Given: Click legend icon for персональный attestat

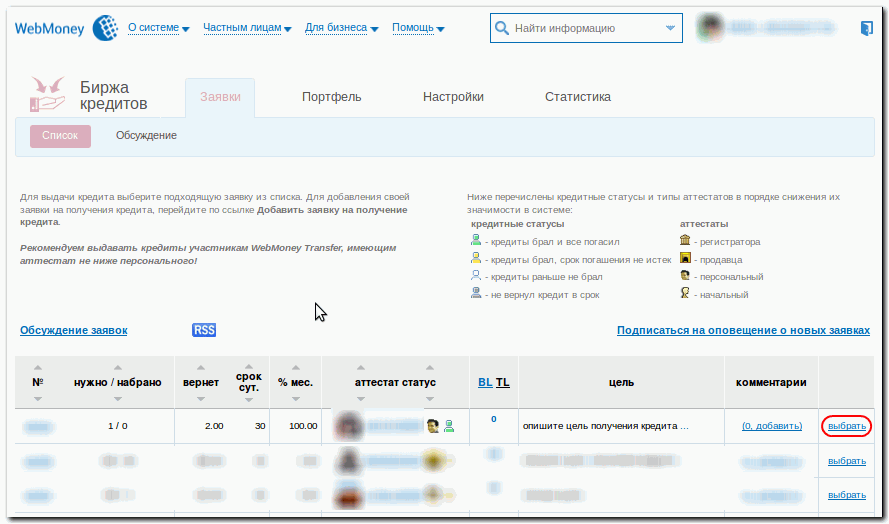Looking at the screenshot, I should (685, 276).
